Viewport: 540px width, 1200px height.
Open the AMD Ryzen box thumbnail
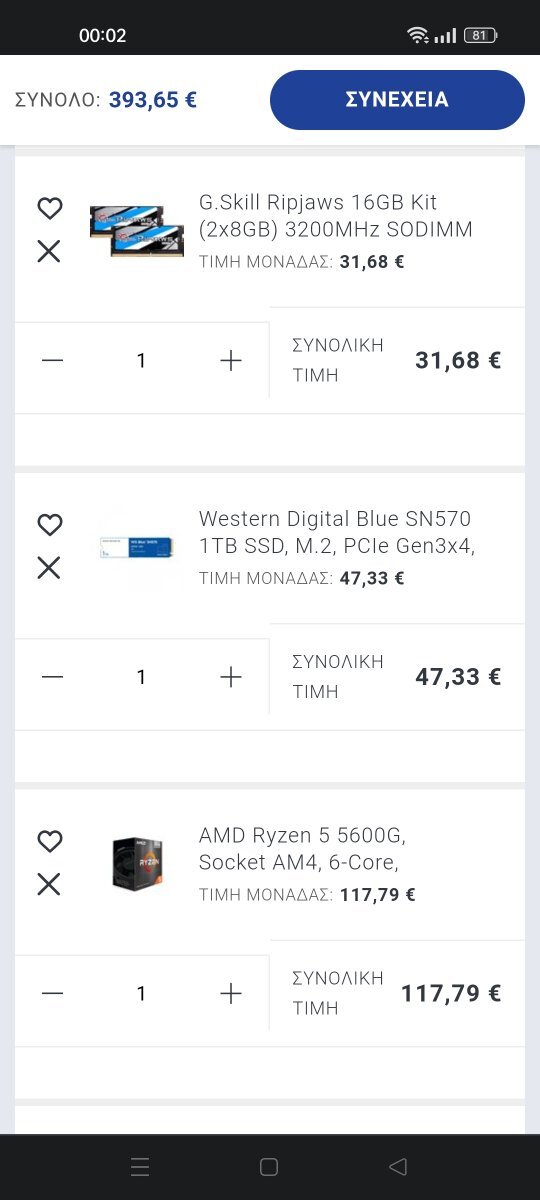point(138,864)
